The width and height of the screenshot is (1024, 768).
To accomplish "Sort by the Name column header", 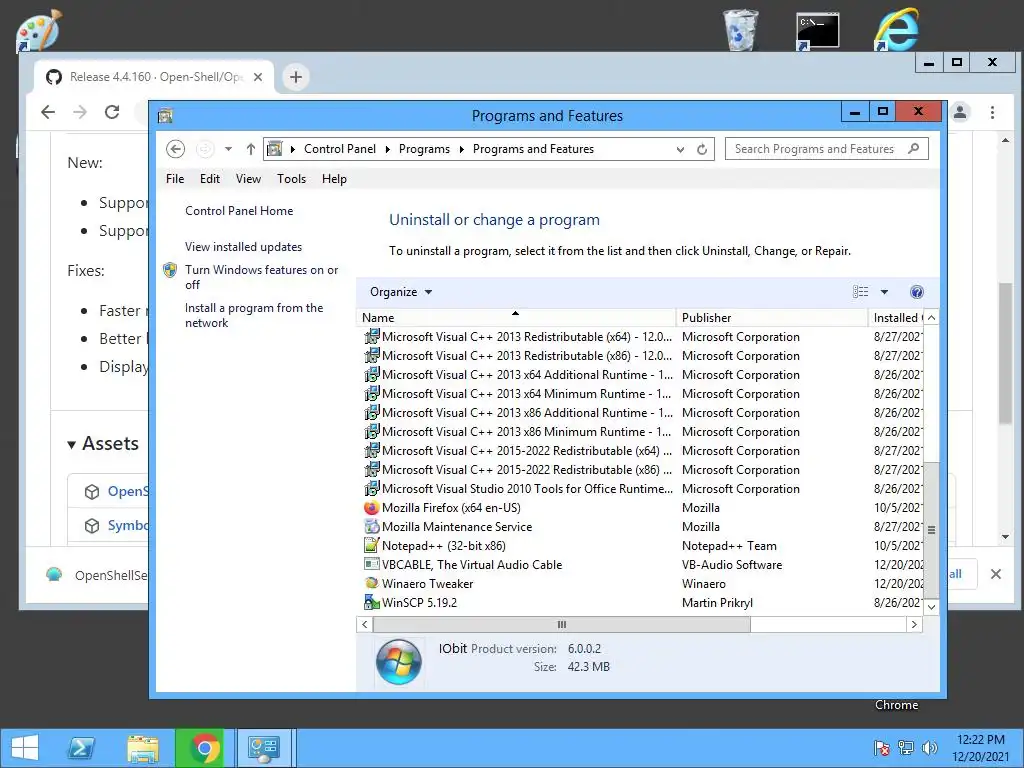I will [x=516, y=317].
